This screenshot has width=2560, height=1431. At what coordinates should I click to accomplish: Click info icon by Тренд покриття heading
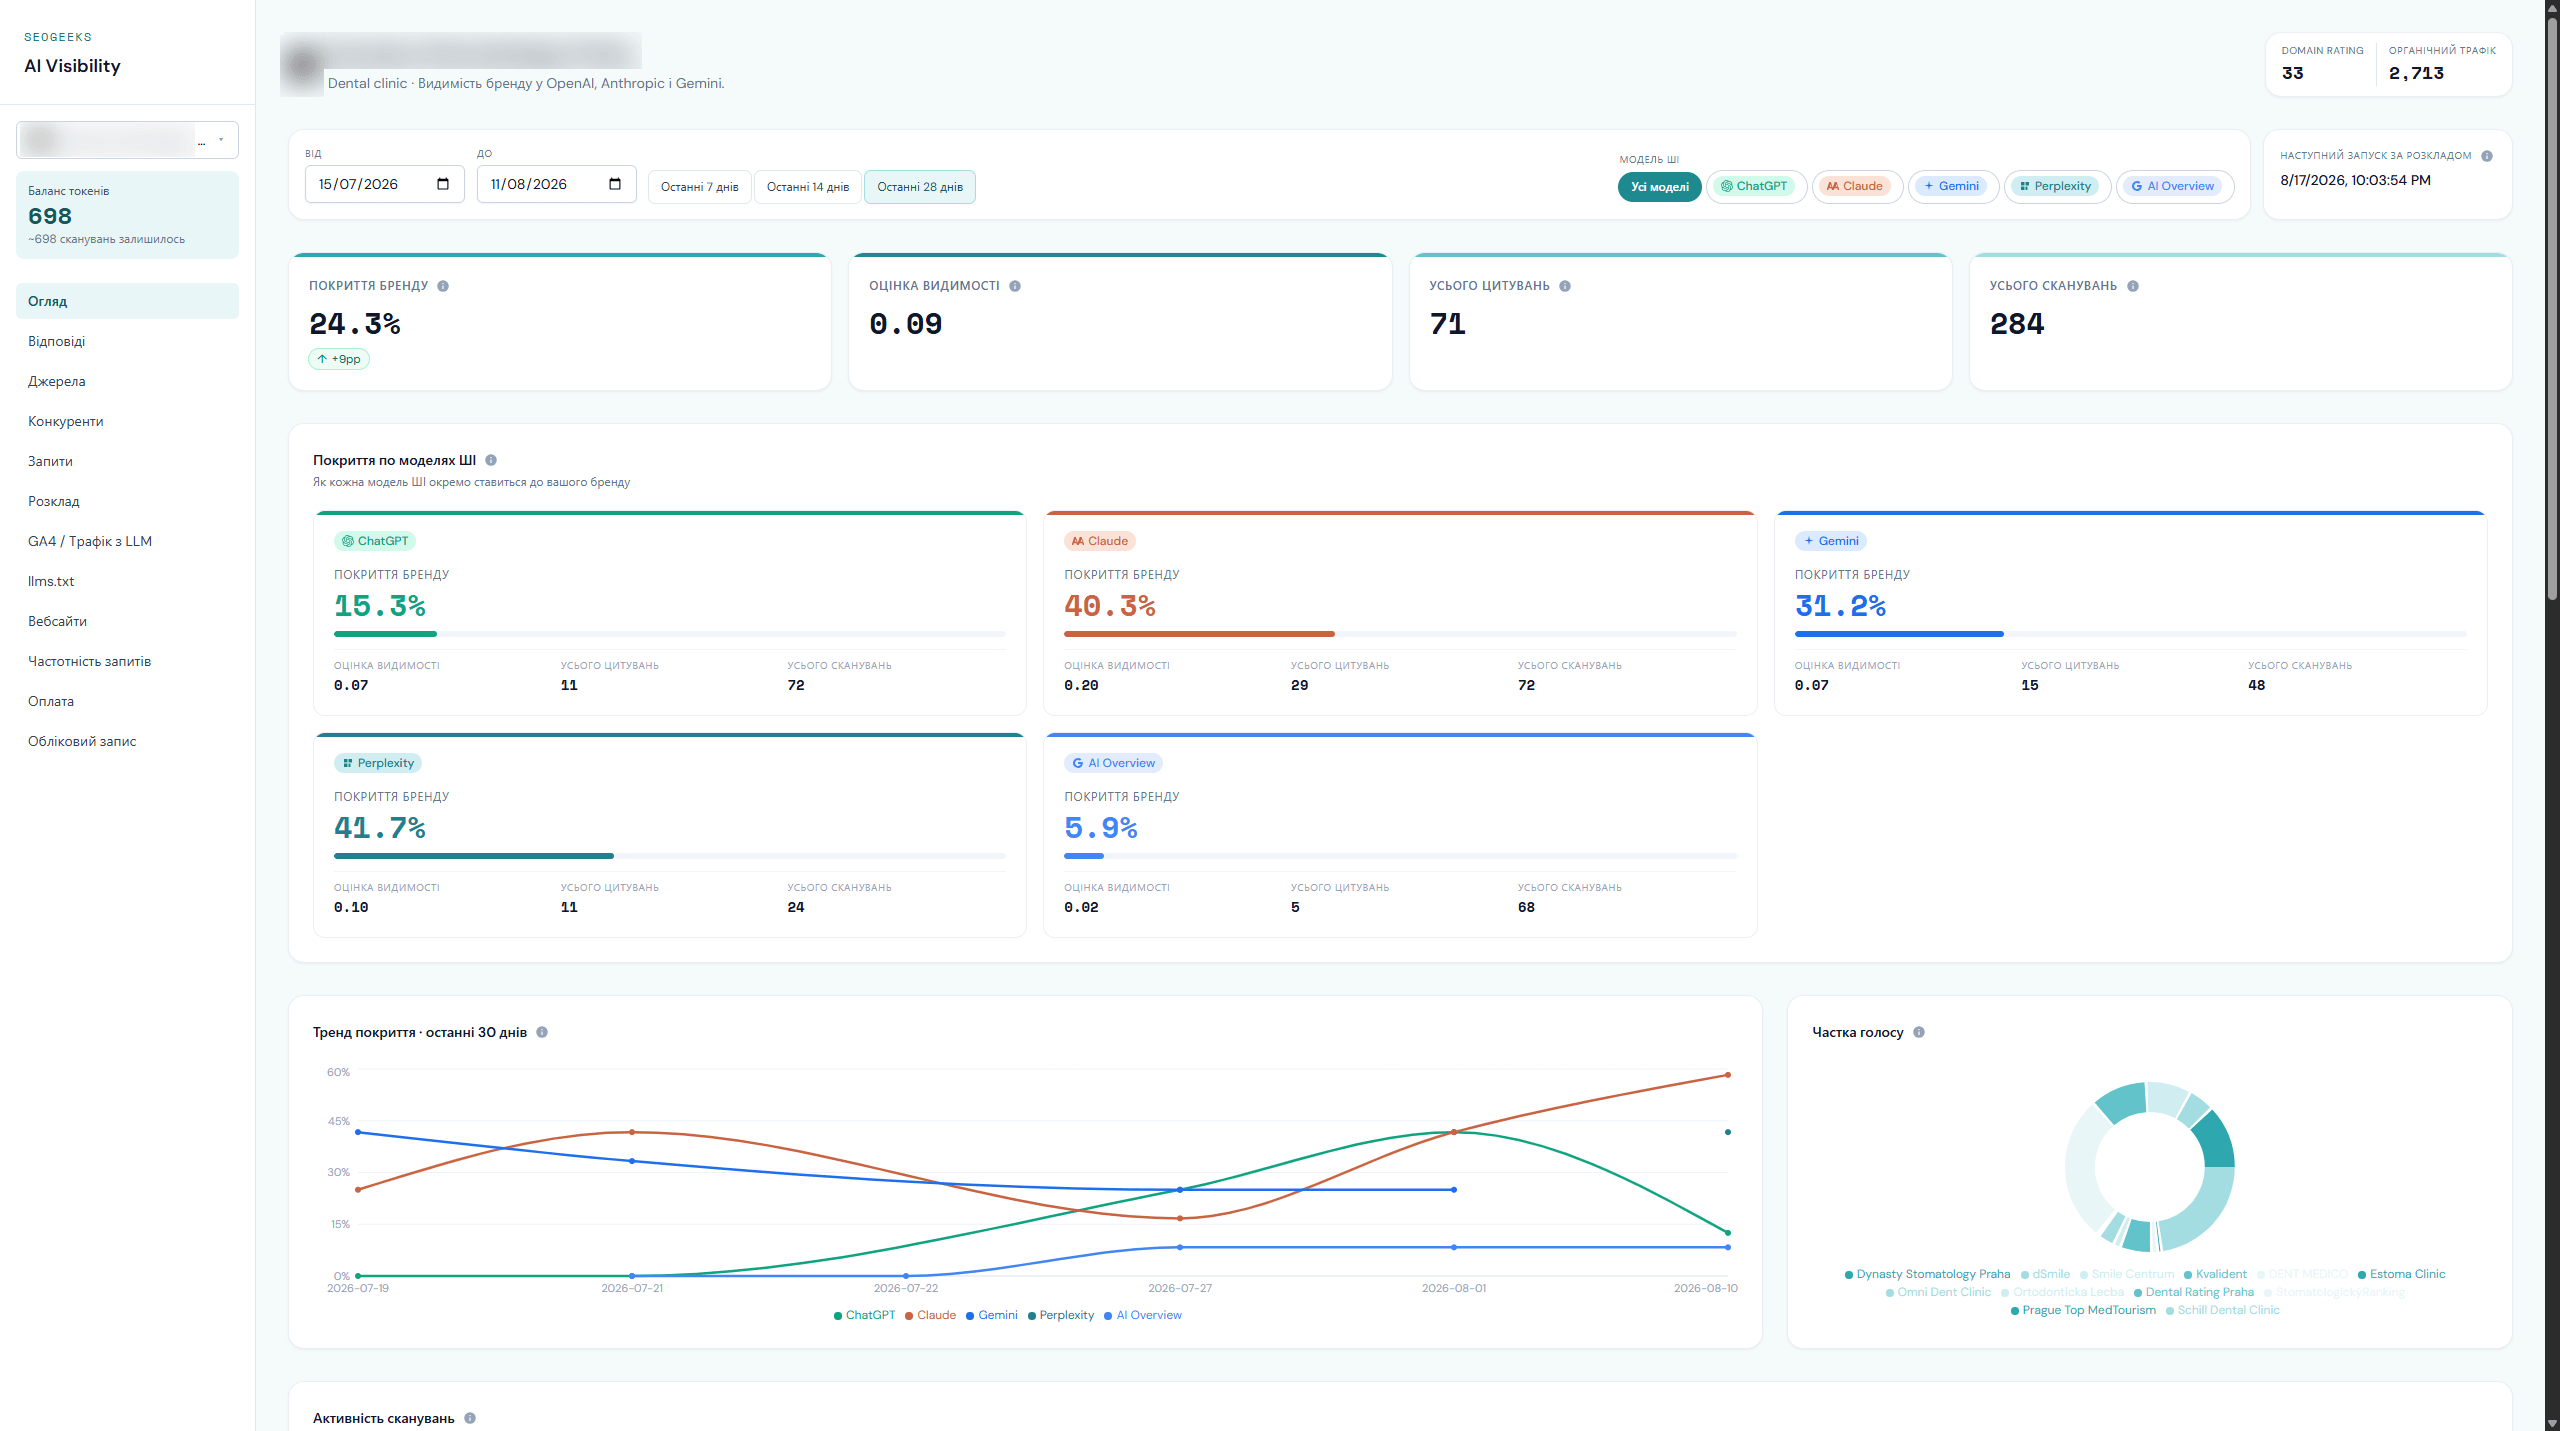point(542,1032)
